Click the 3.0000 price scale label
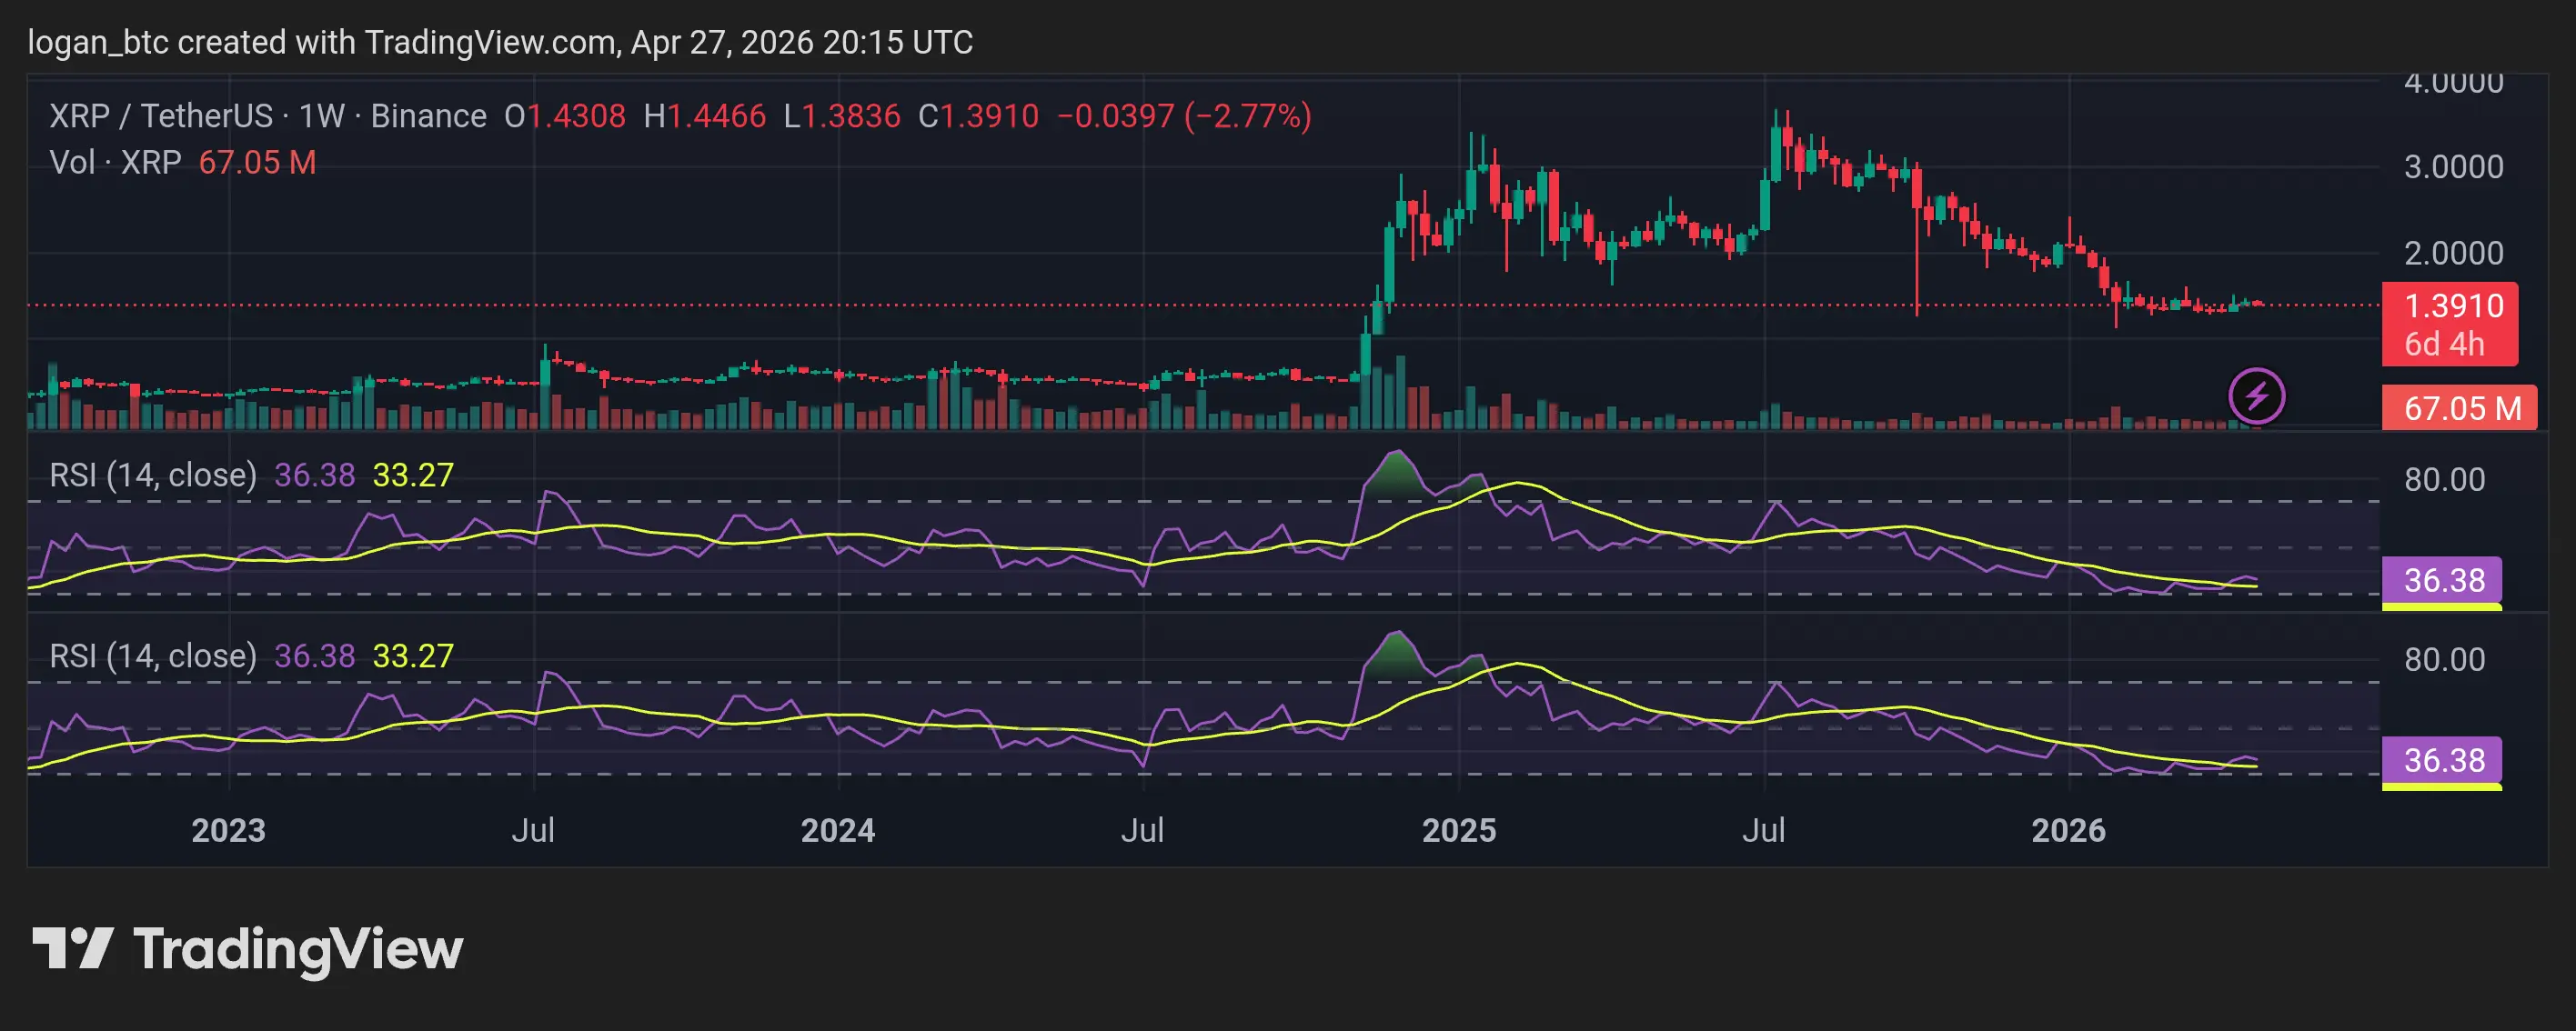2576x1031 pixels. point(2453,166)
